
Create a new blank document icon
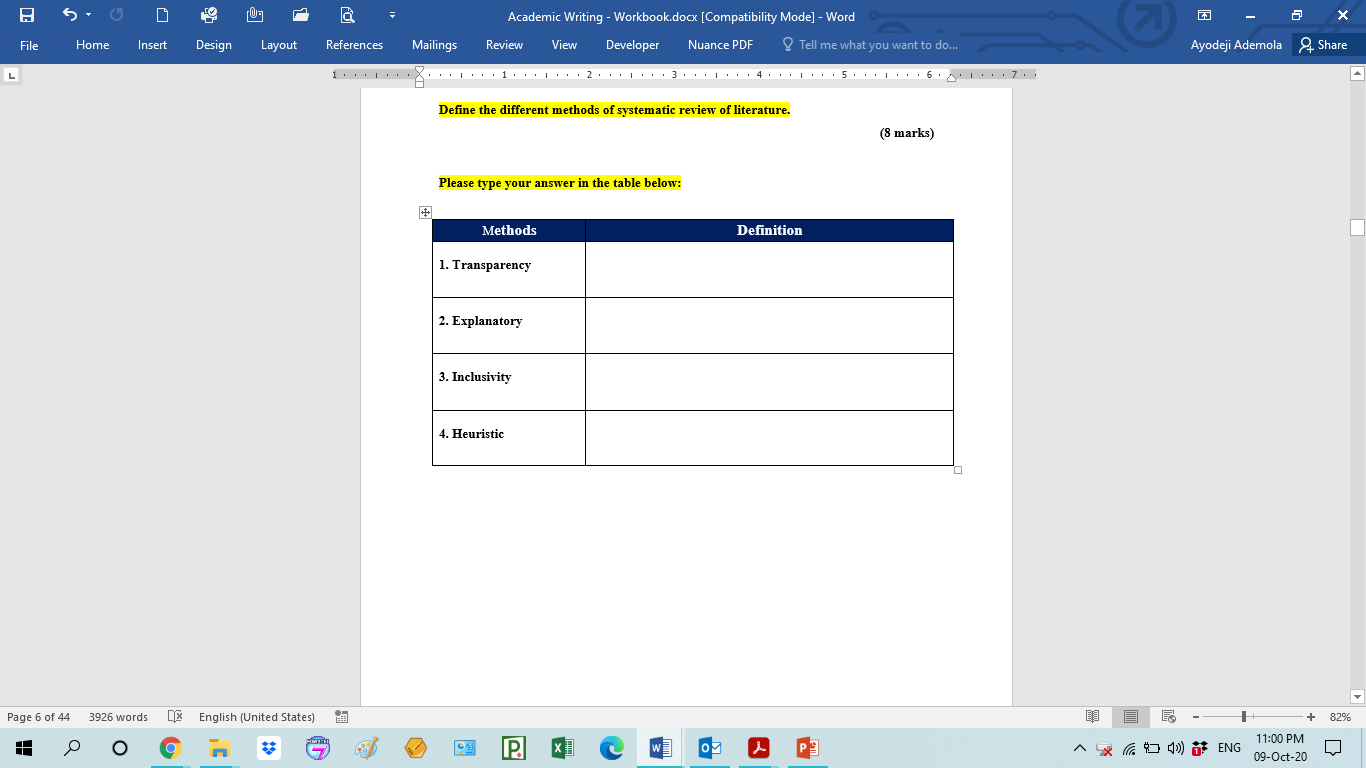pyautogui.click(x=161, y=16)
